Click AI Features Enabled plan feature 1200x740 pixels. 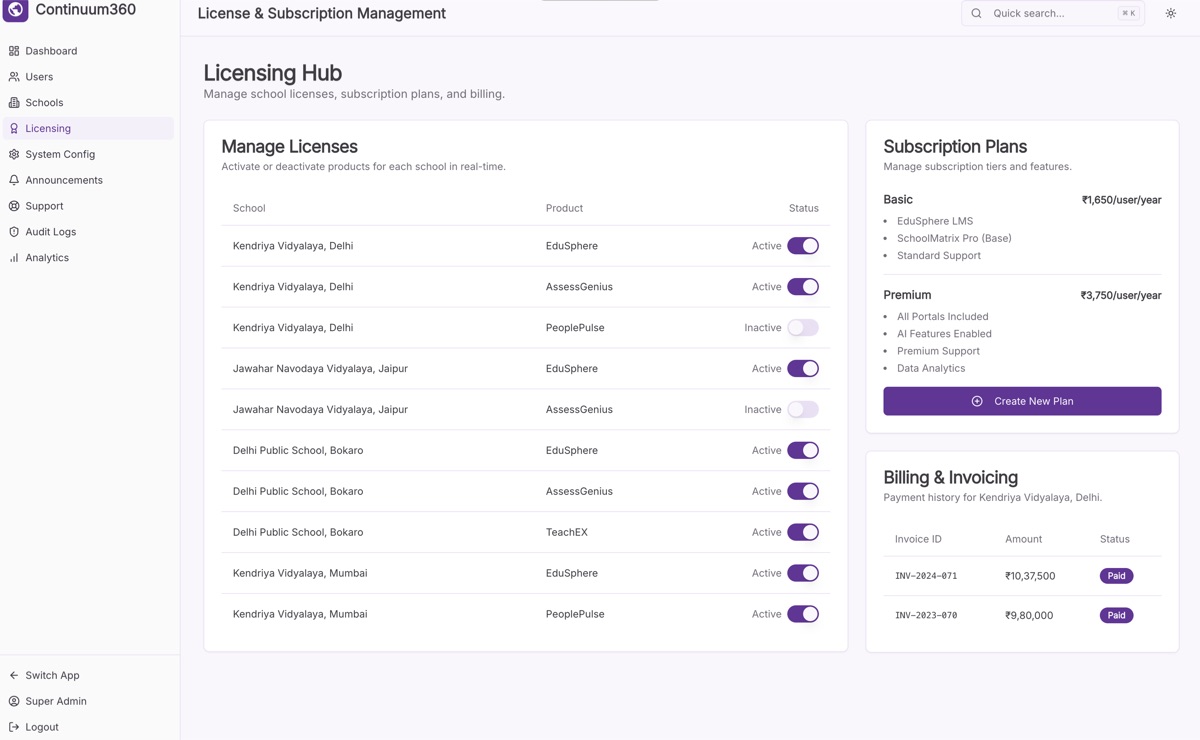pos(944,334)
